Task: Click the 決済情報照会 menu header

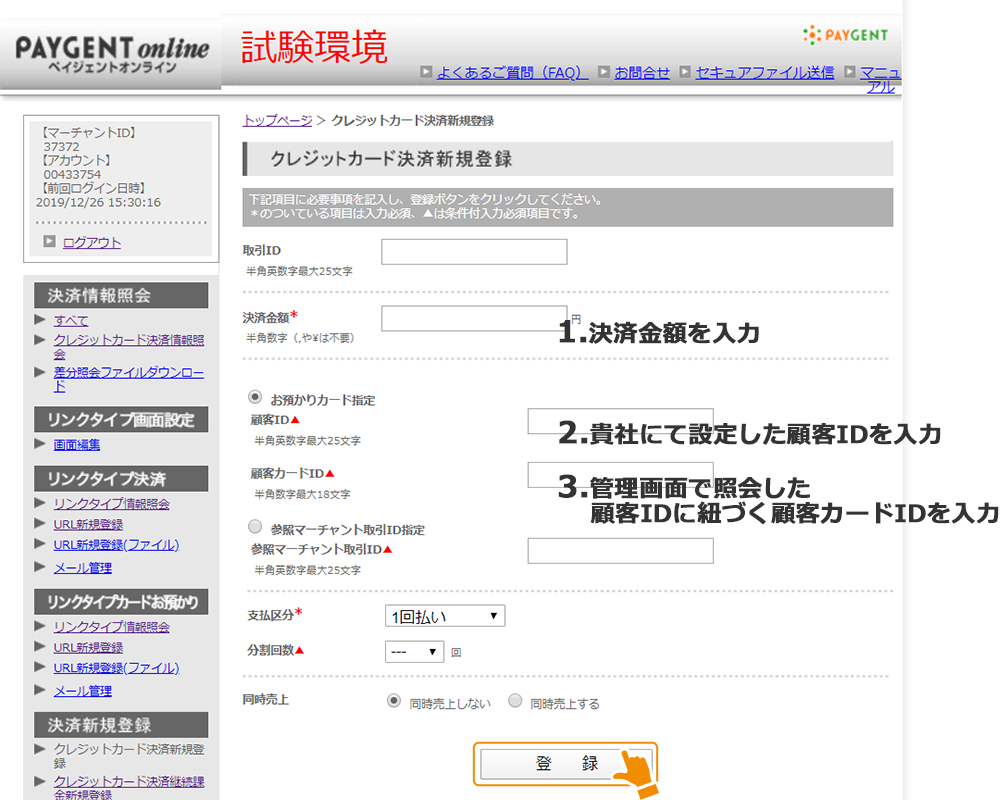Action: [121, 295]
